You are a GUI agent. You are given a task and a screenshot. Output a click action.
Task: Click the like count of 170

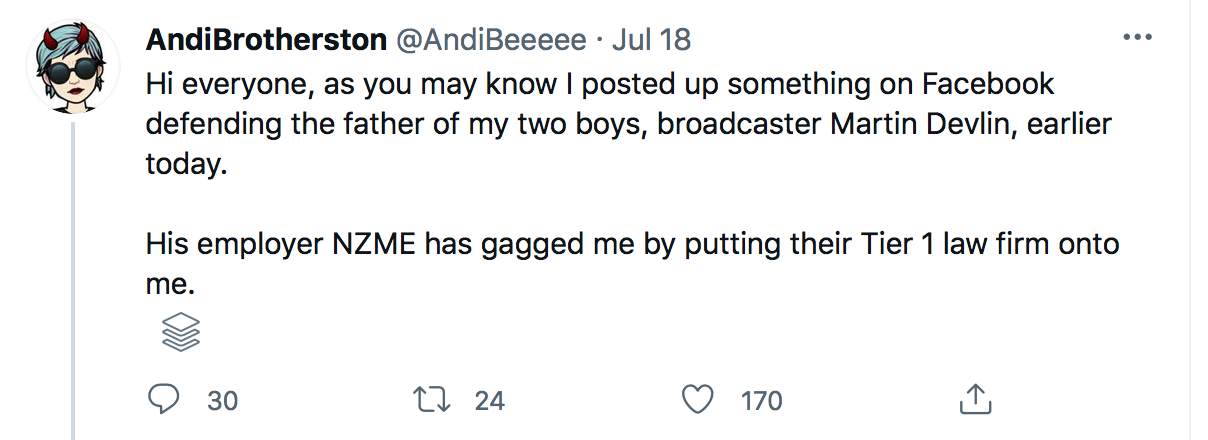[x=761, y=401]
